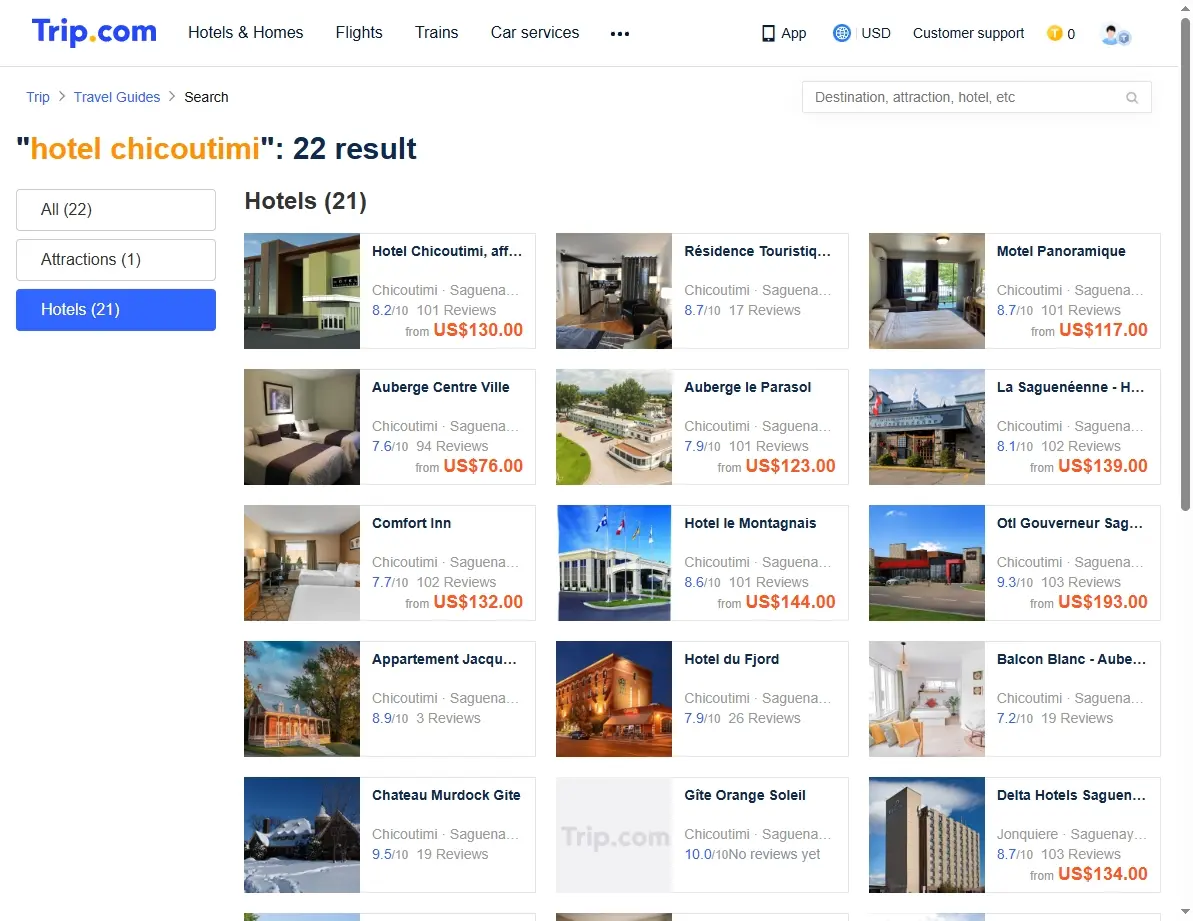Viewport: 1193px width, 921px height.
Task: Open Auberge le Parasol aerial photo
Action: tap(614, 427)
